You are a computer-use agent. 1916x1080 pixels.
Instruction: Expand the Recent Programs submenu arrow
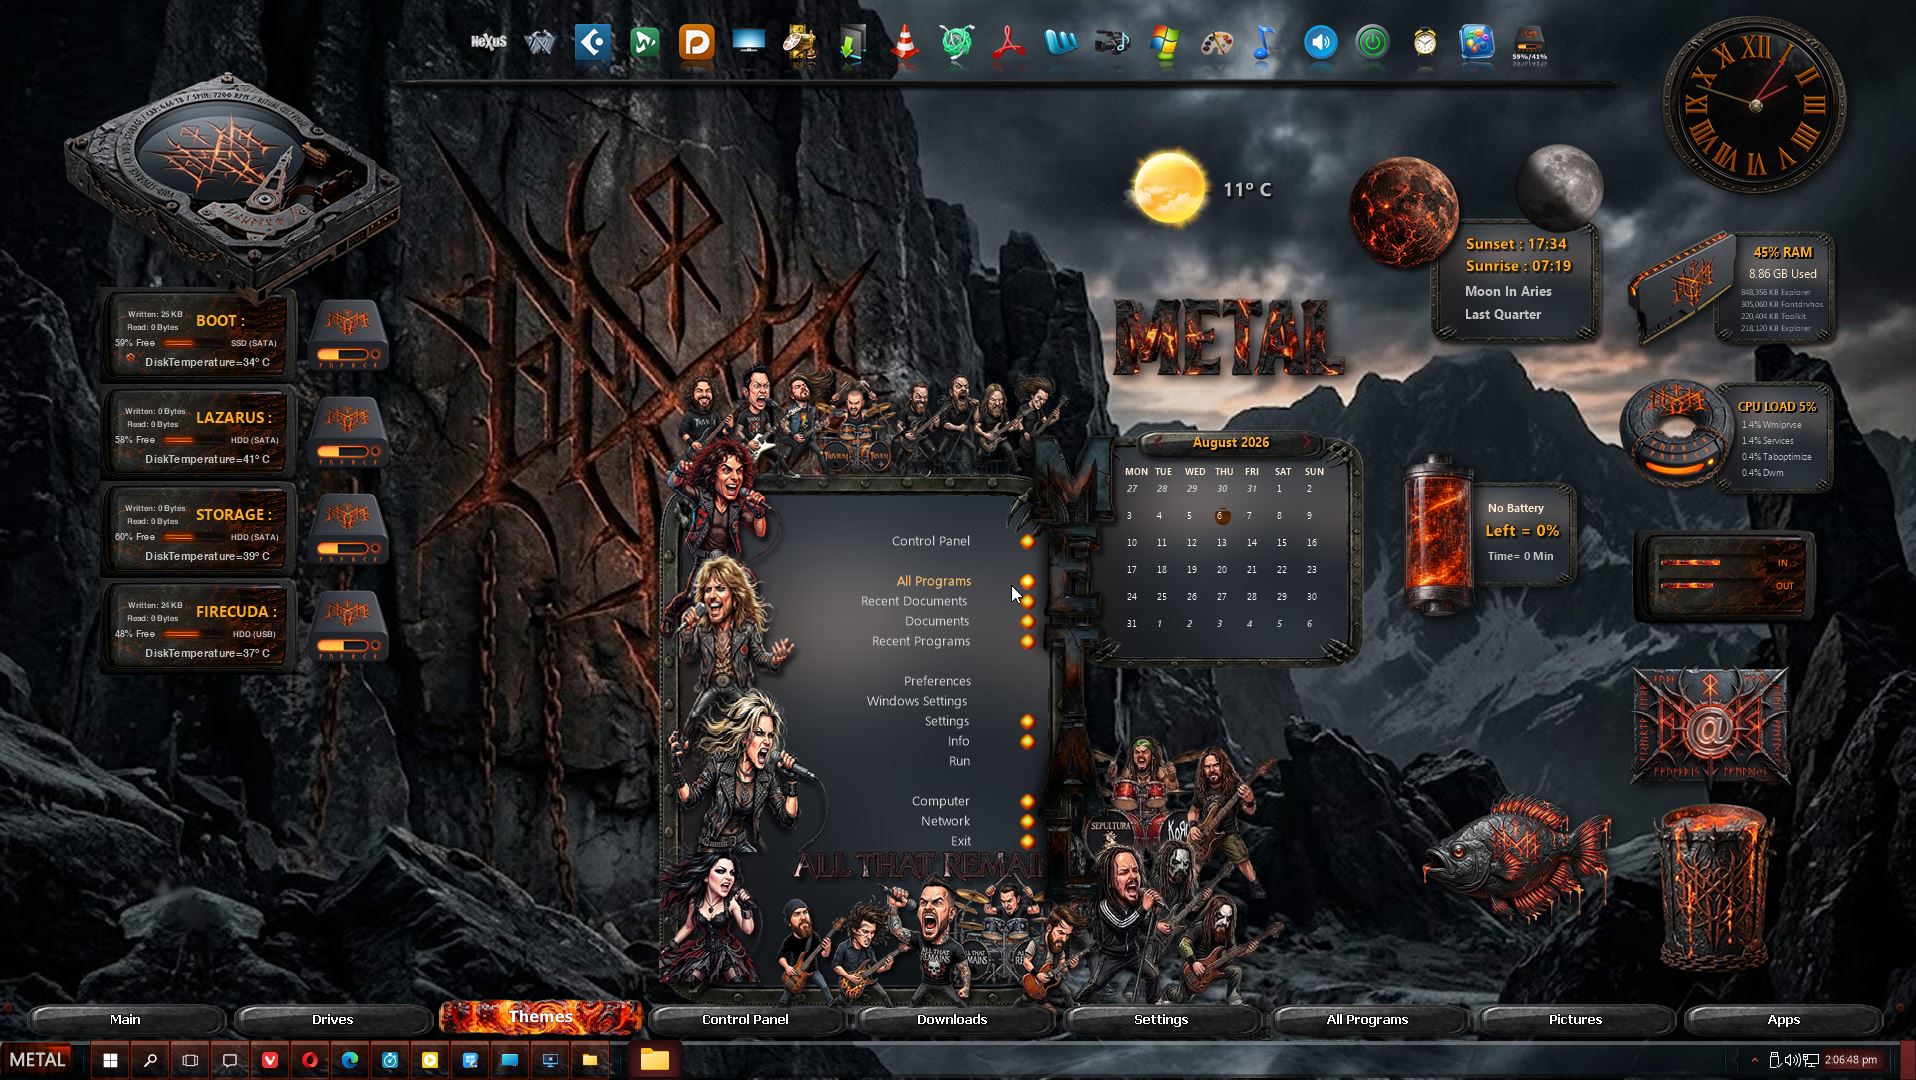coord(1027,641)
